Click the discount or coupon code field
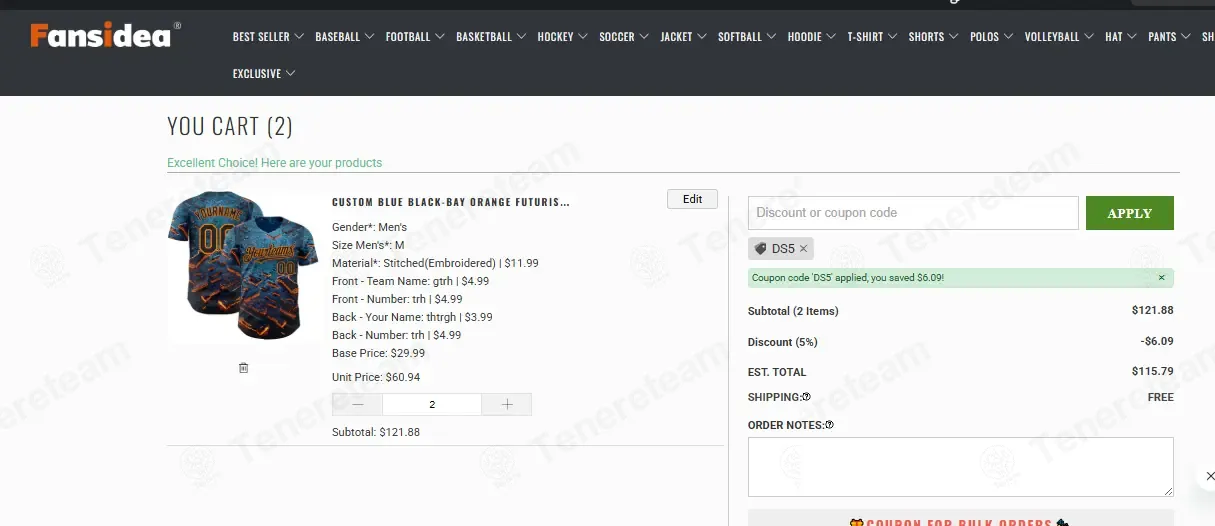Viewport: 1215px width, 526px height. pyautogui.click(x=913, y=213)
